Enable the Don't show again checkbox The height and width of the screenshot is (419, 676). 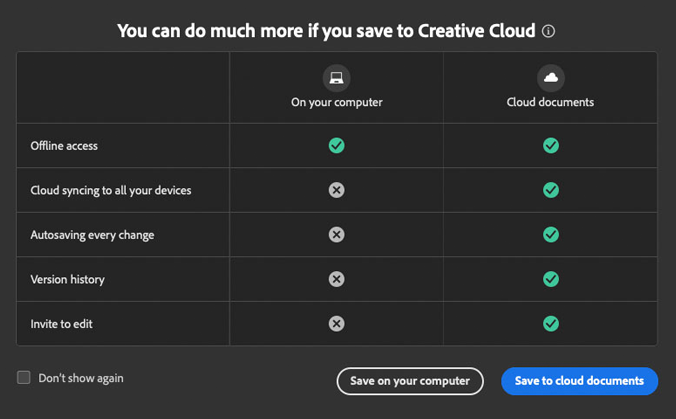24,377
